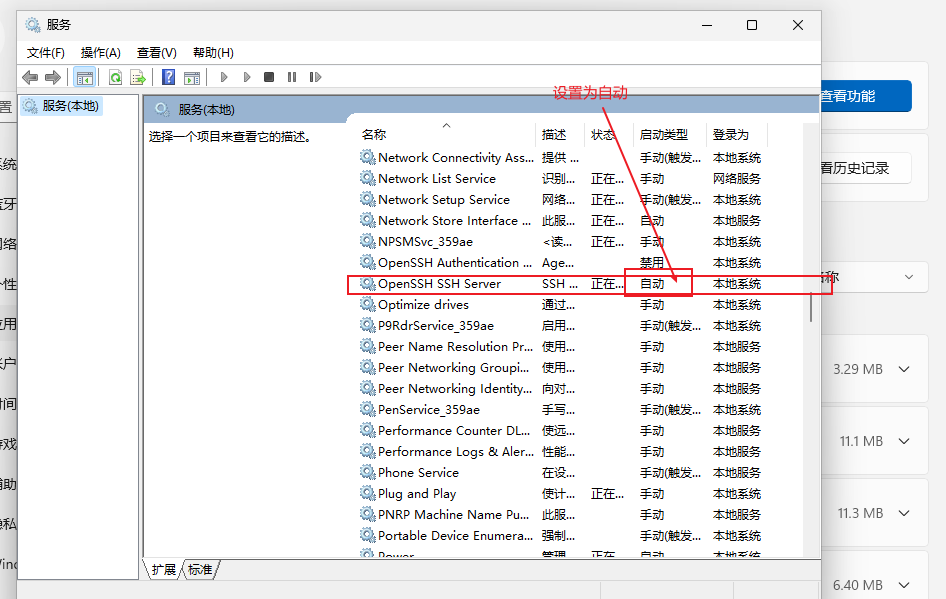Click the Forward arrow in the toolbar

tap(53, 77)
